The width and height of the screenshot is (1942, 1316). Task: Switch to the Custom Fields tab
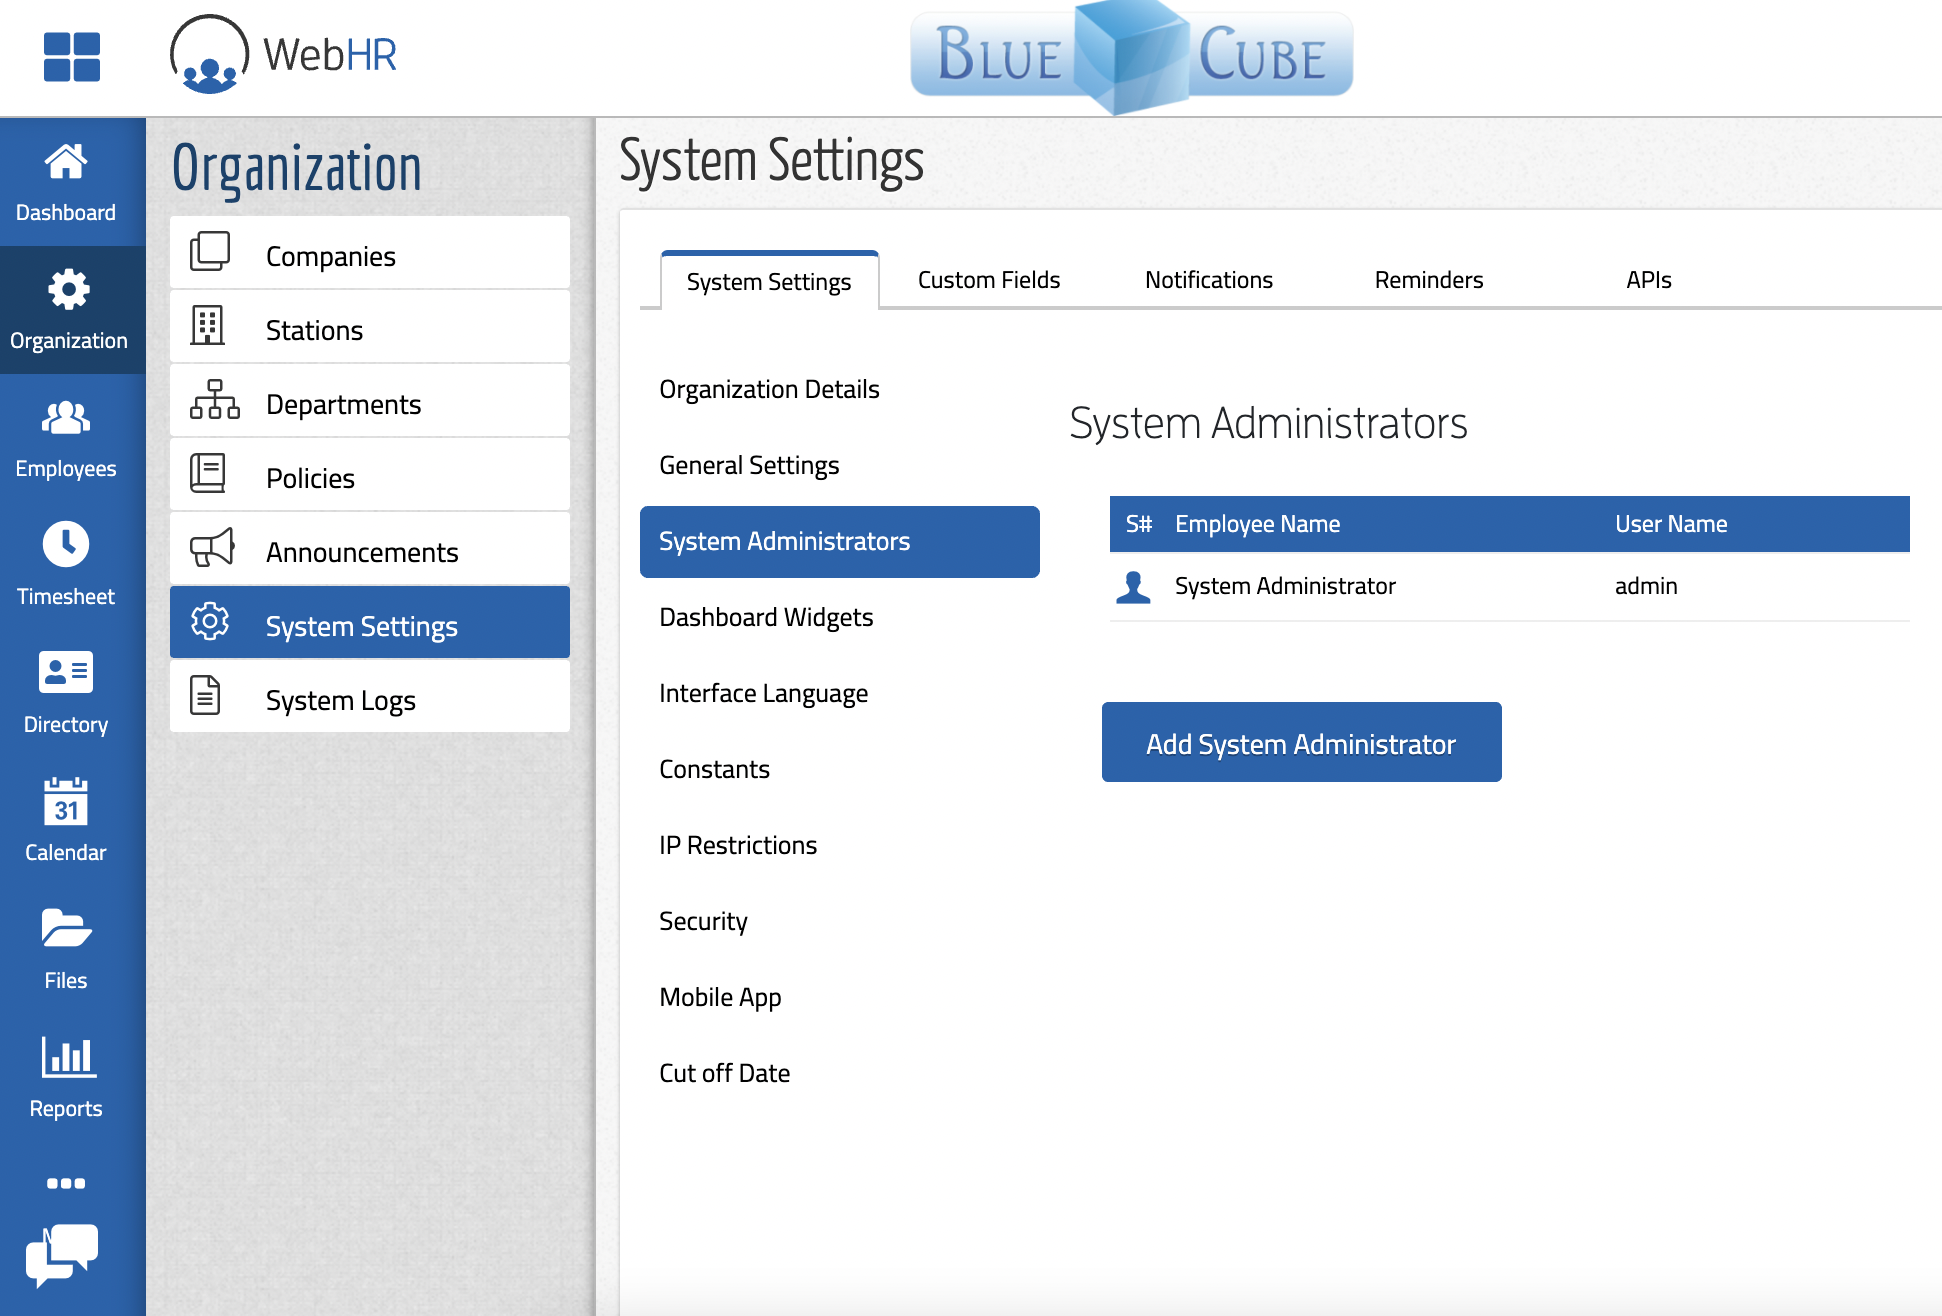989,280
